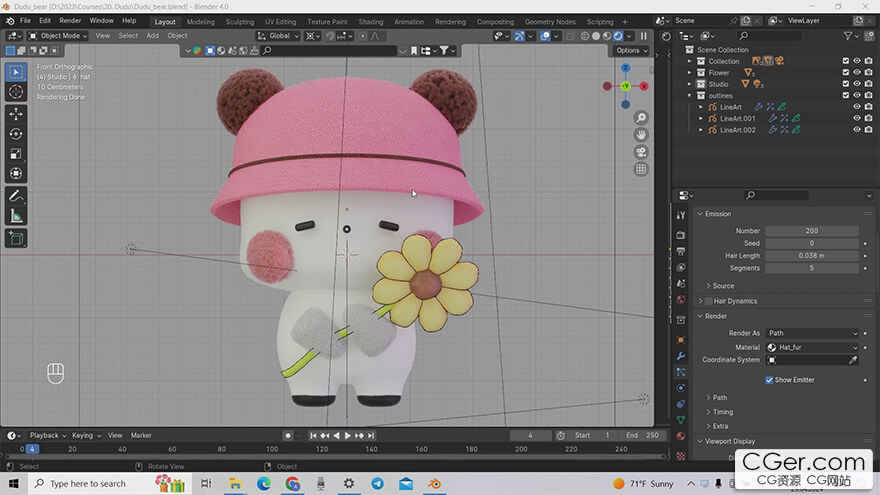Open the Output properties tab
The height and width of the screenshot is (495, 880).
(x=681, y=251)
